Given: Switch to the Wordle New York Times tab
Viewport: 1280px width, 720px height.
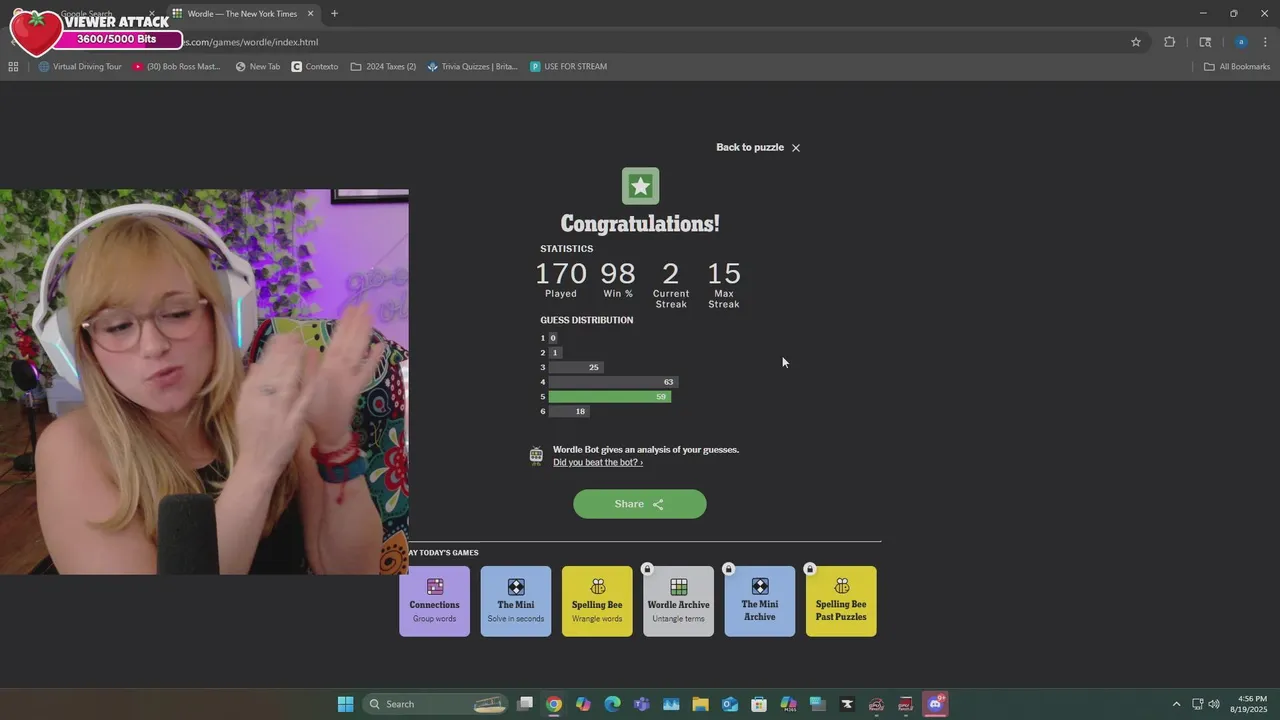Looking at the screenshot, I should pos(240,13).
